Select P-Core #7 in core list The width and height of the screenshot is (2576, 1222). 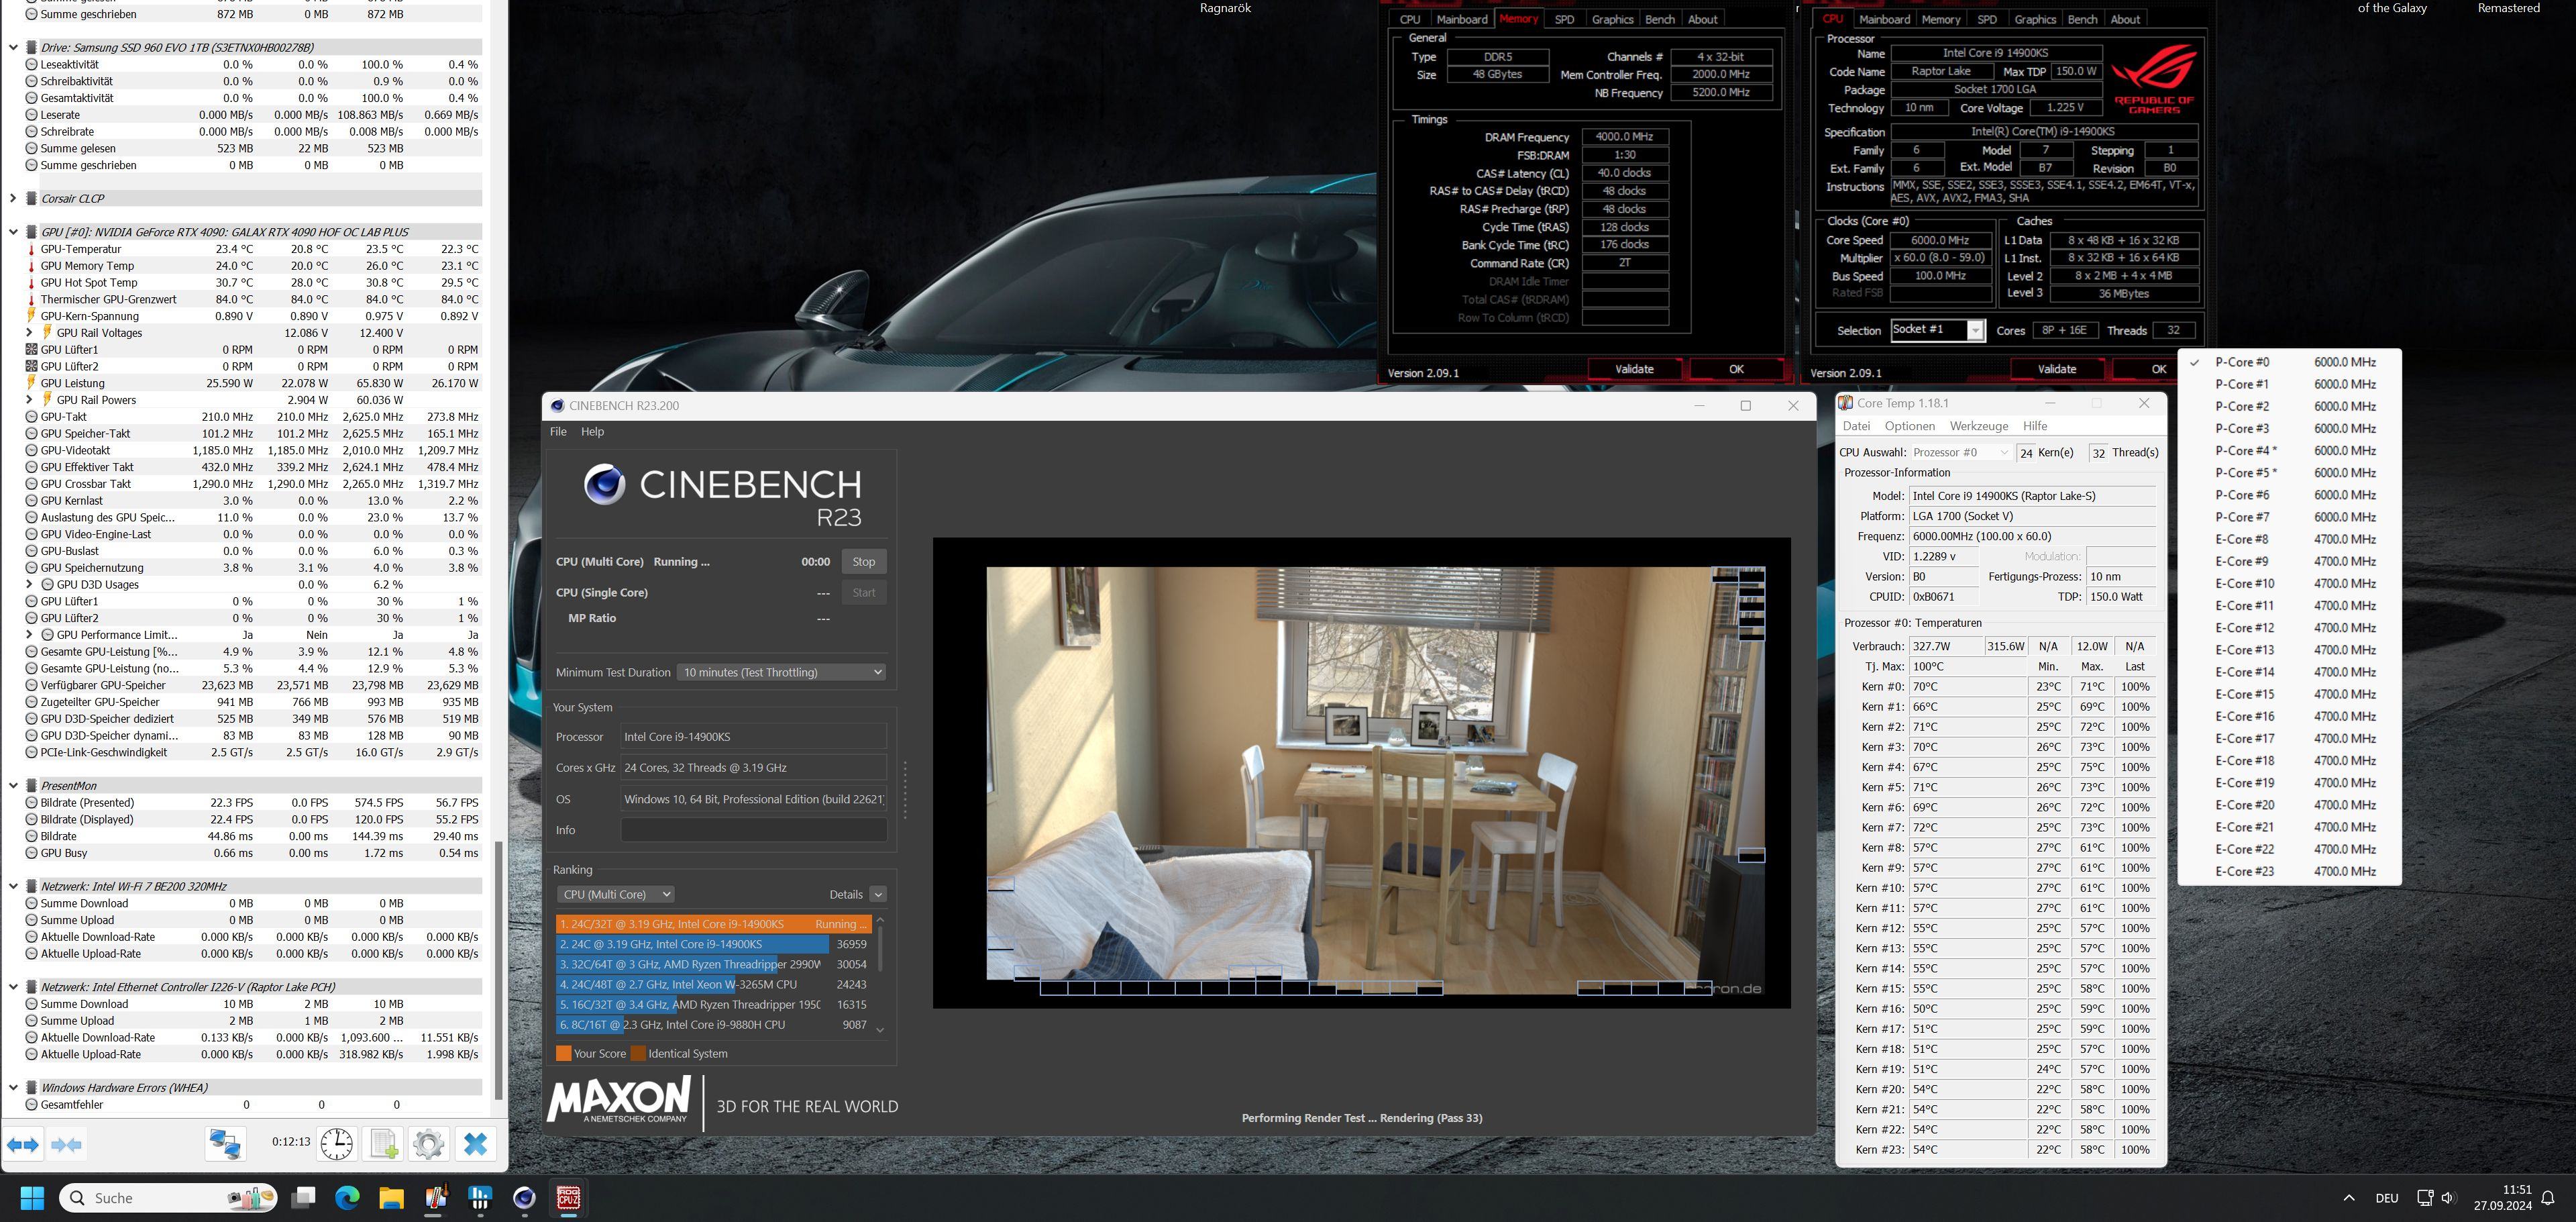click(x=2289, y=517)
